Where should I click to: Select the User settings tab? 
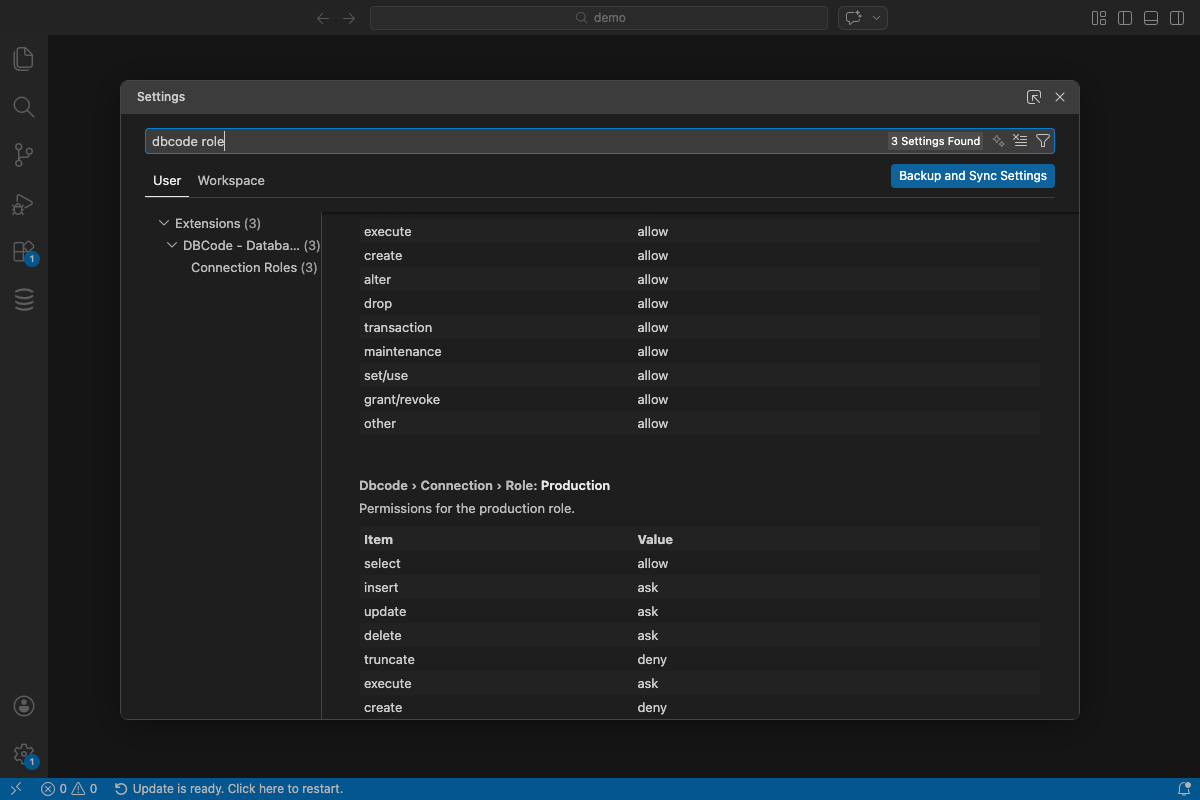(166, 180)
